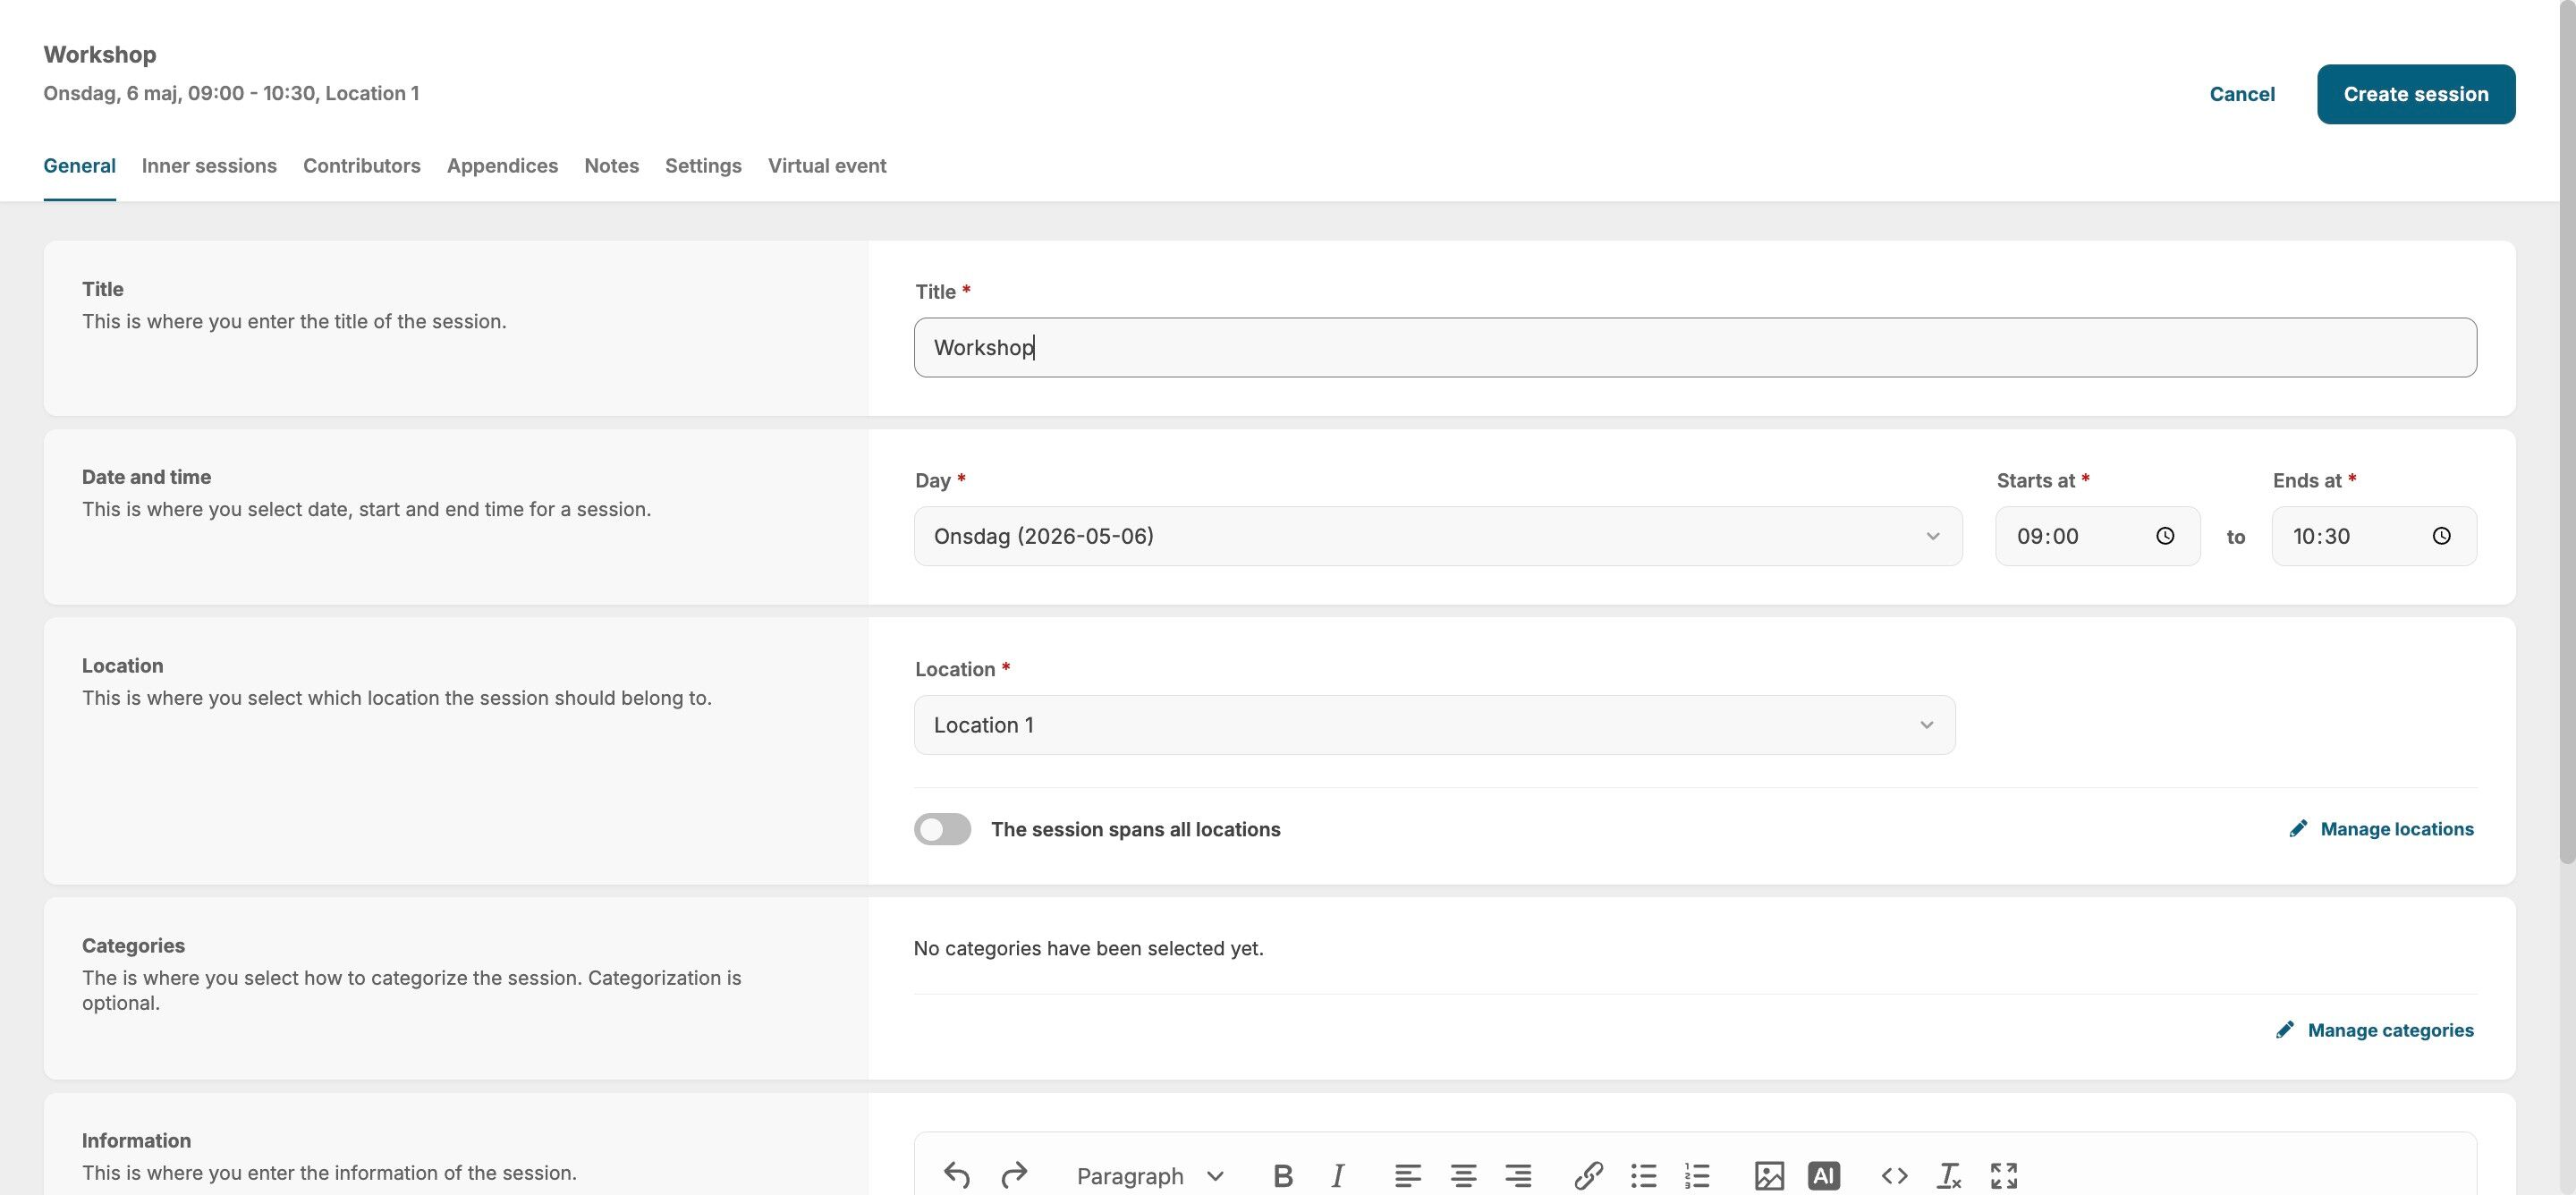Click the undo arrow in editor toolbar

[956, 1175]
